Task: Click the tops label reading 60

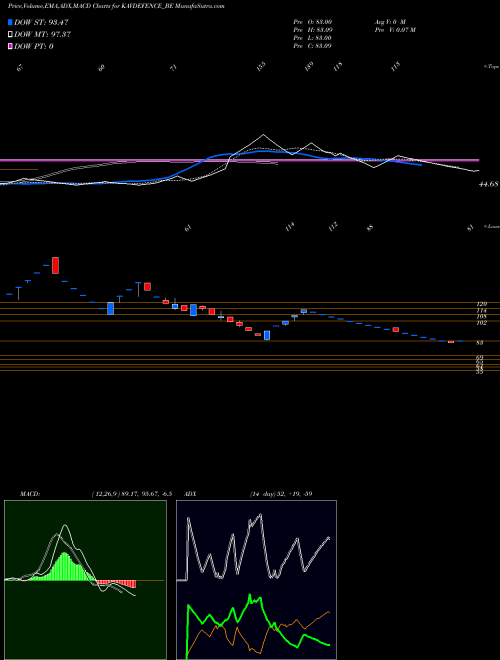Action: [101, 69]
